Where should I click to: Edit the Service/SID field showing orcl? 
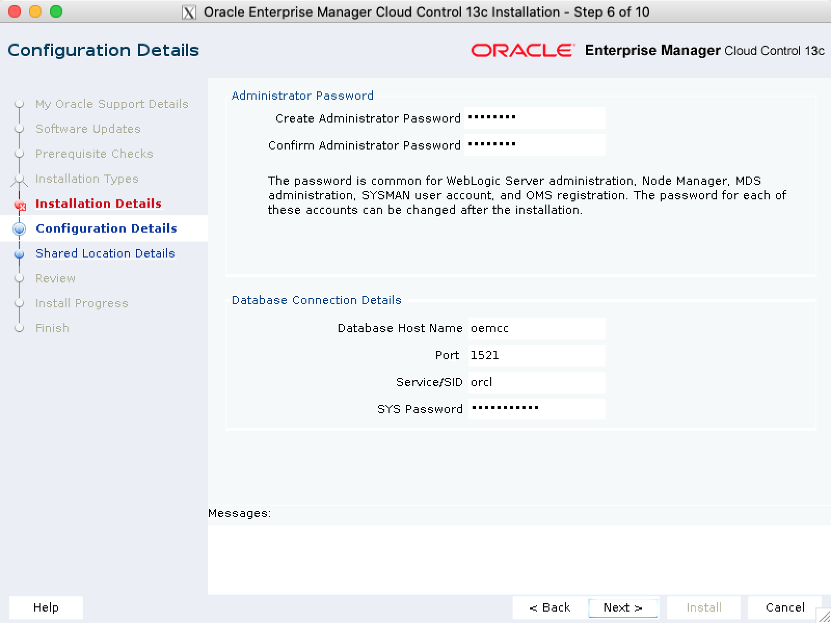pos(536,383)
